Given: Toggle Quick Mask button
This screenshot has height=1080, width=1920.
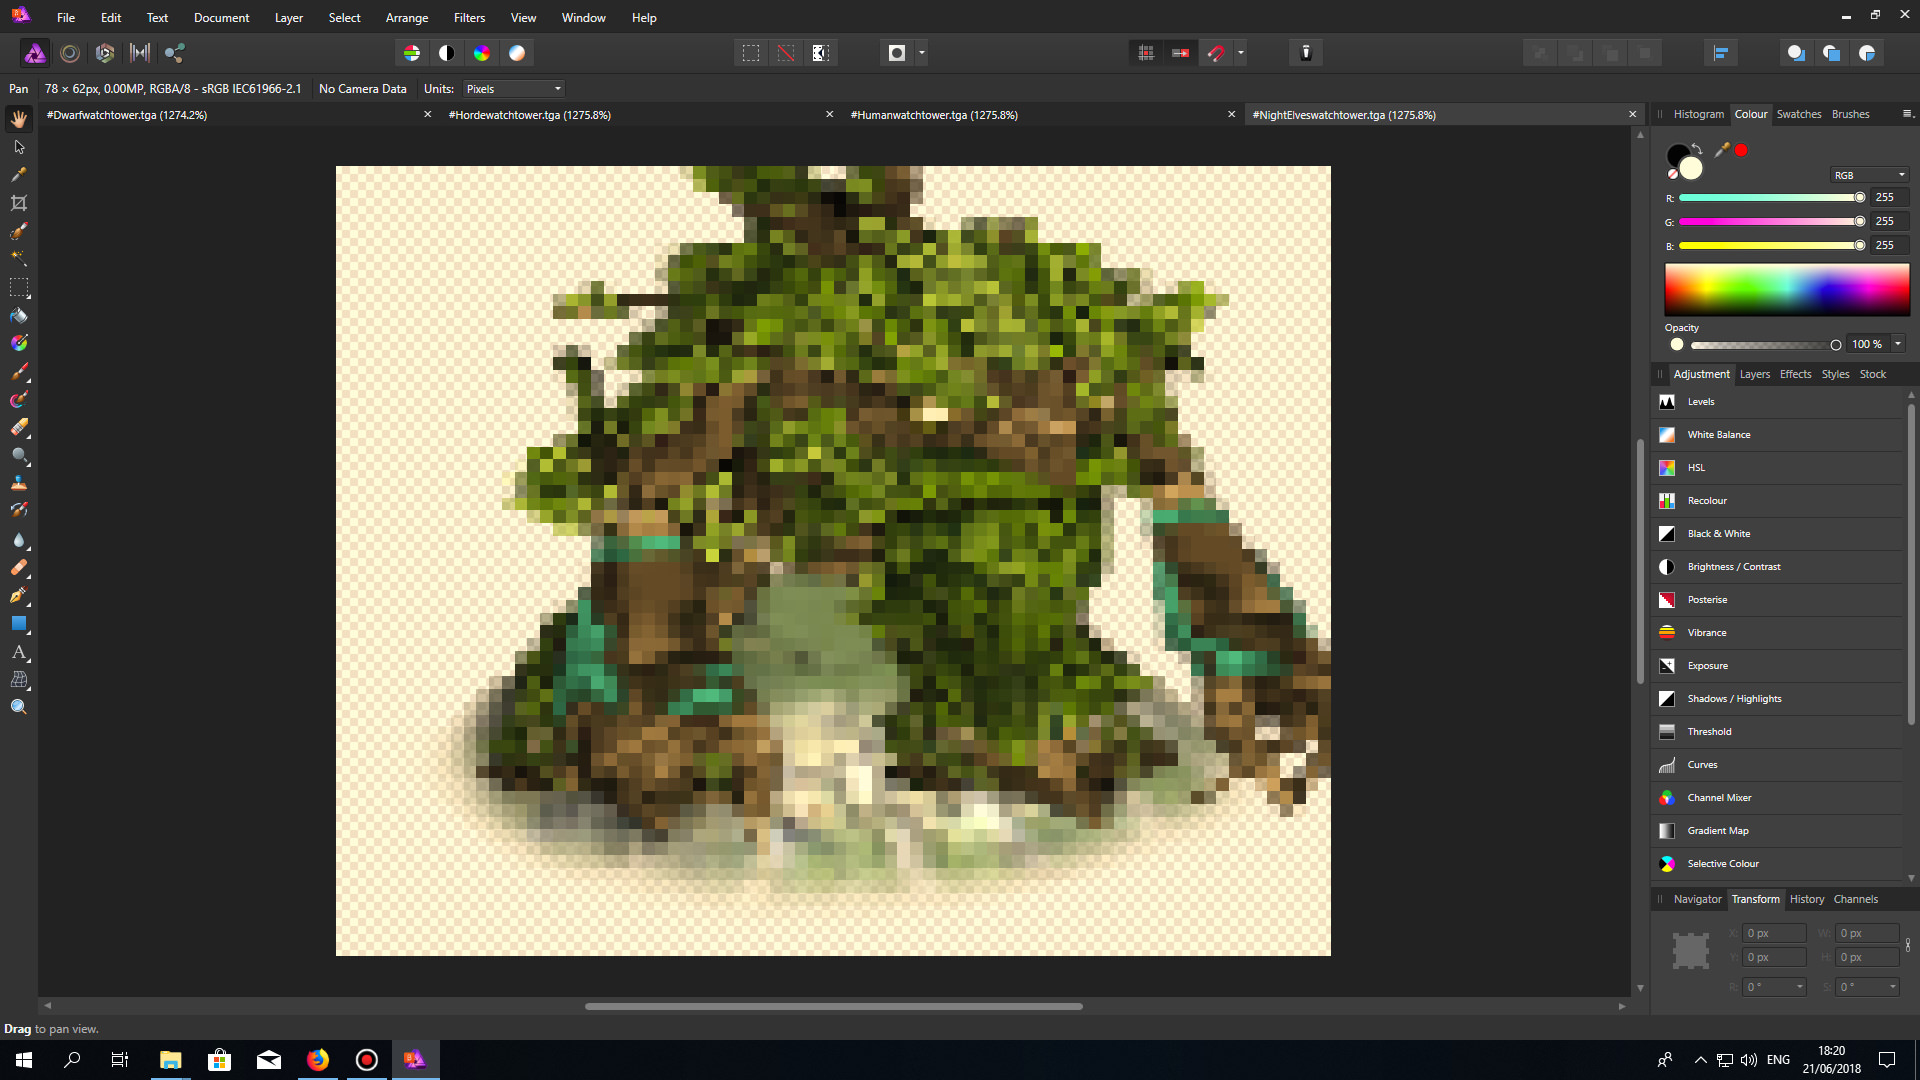Looking at the screenshot, I should [x=897, y=53].
